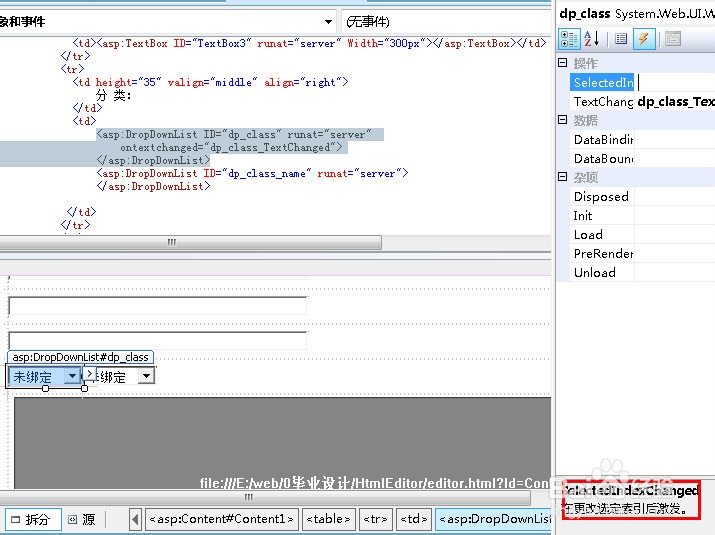715x535 pixels.
Task: Switch Properties panel to Categorized view
Action: point(569,39)
